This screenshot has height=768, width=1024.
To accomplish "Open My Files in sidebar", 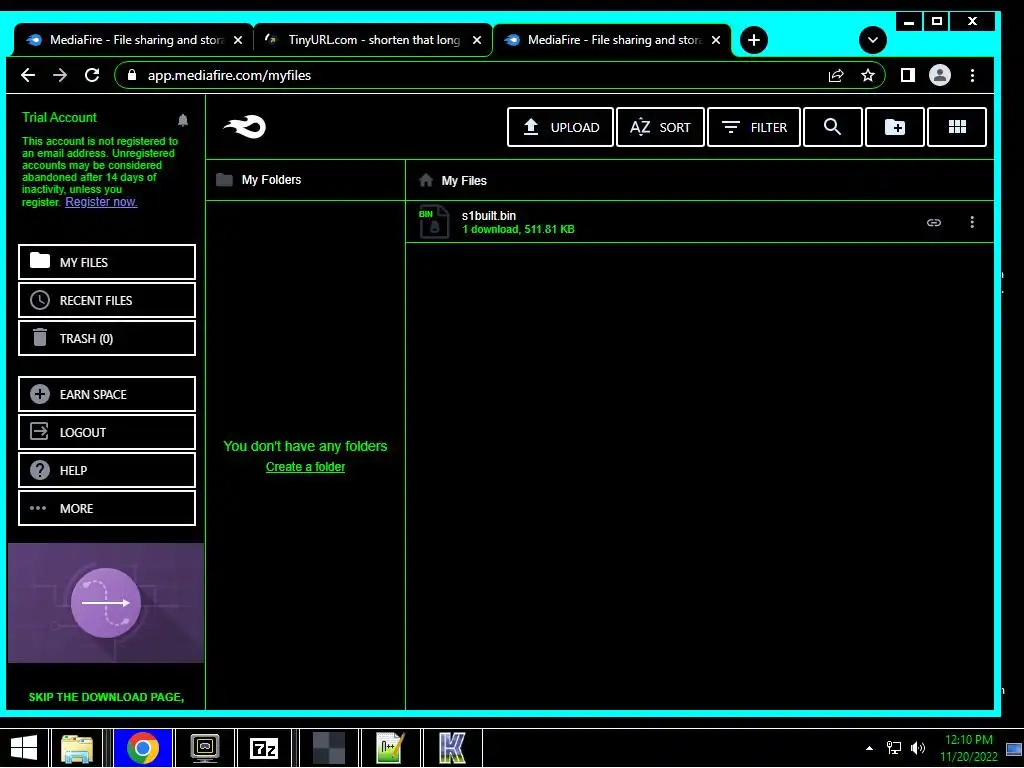I will pos(107,262).
